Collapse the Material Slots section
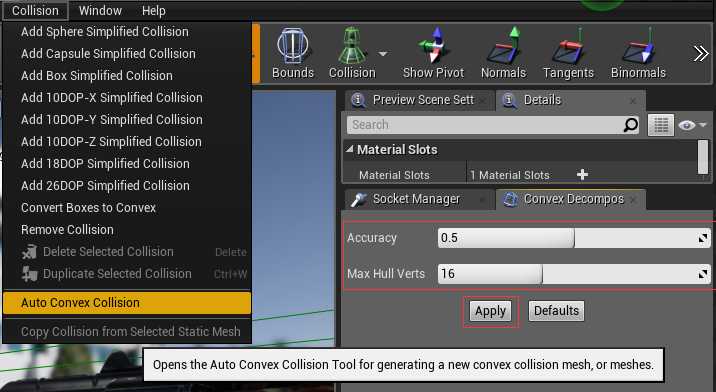This screenshot has height=392, width=716. pos(350,149)
